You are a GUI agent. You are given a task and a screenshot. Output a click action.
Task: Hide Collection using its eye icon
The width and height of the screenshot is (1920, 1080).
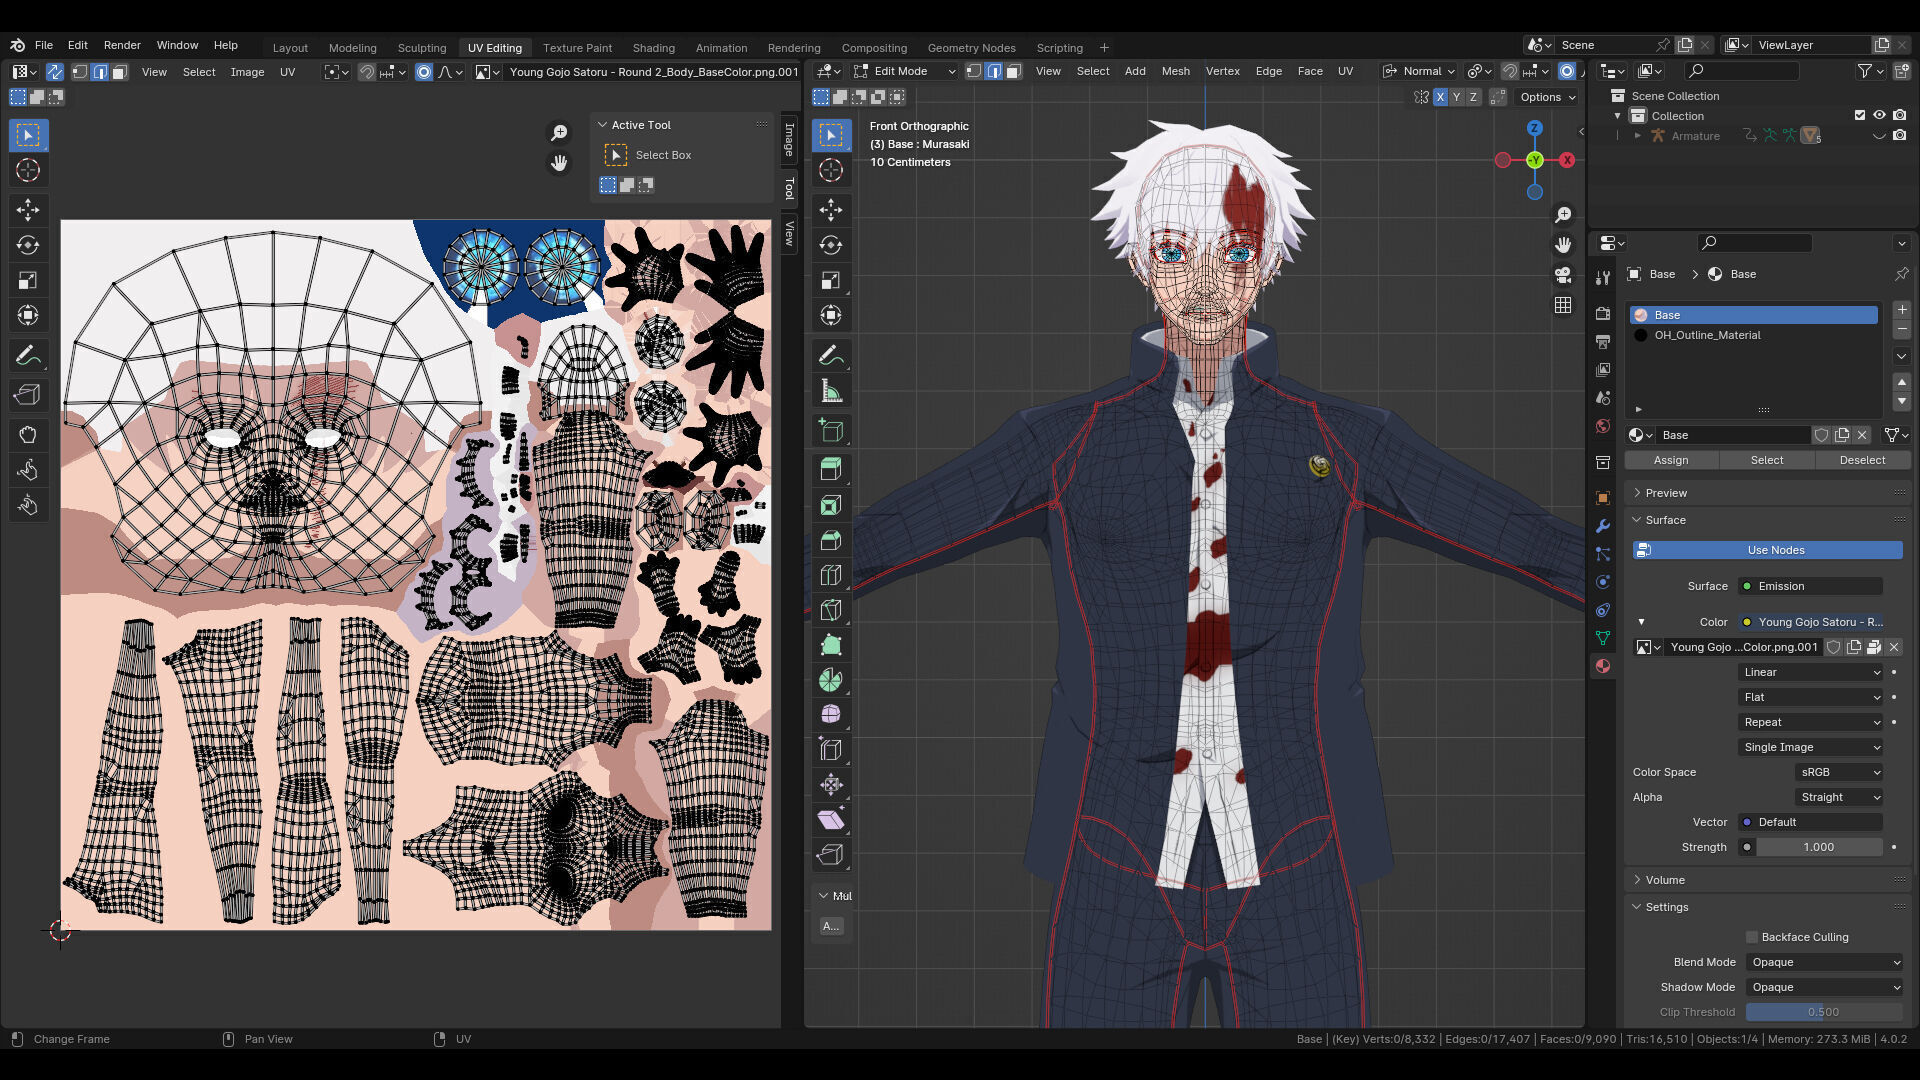(1879, 116)
